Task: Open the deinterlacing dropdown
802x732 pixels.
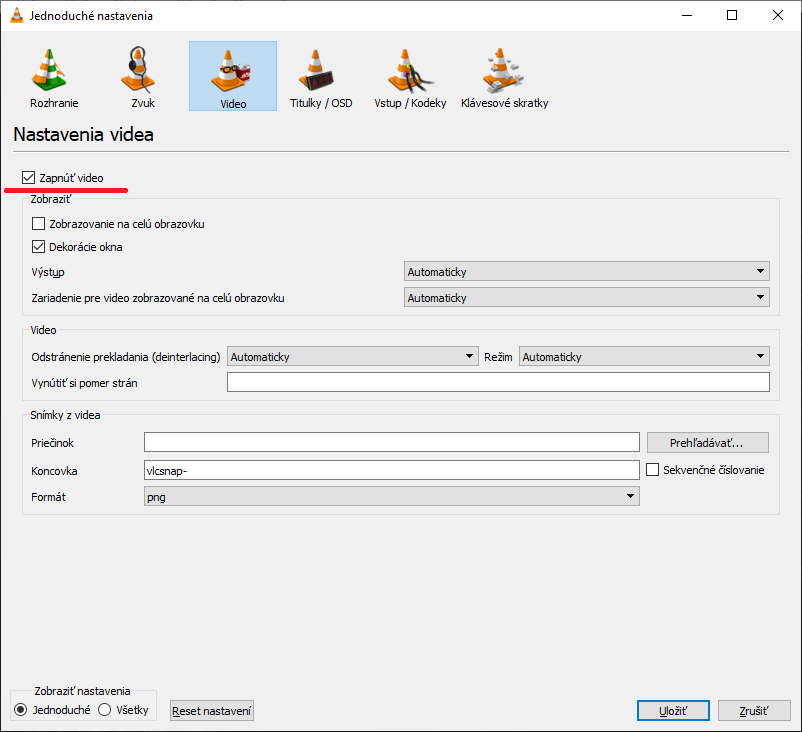Action: pos(352,356)
